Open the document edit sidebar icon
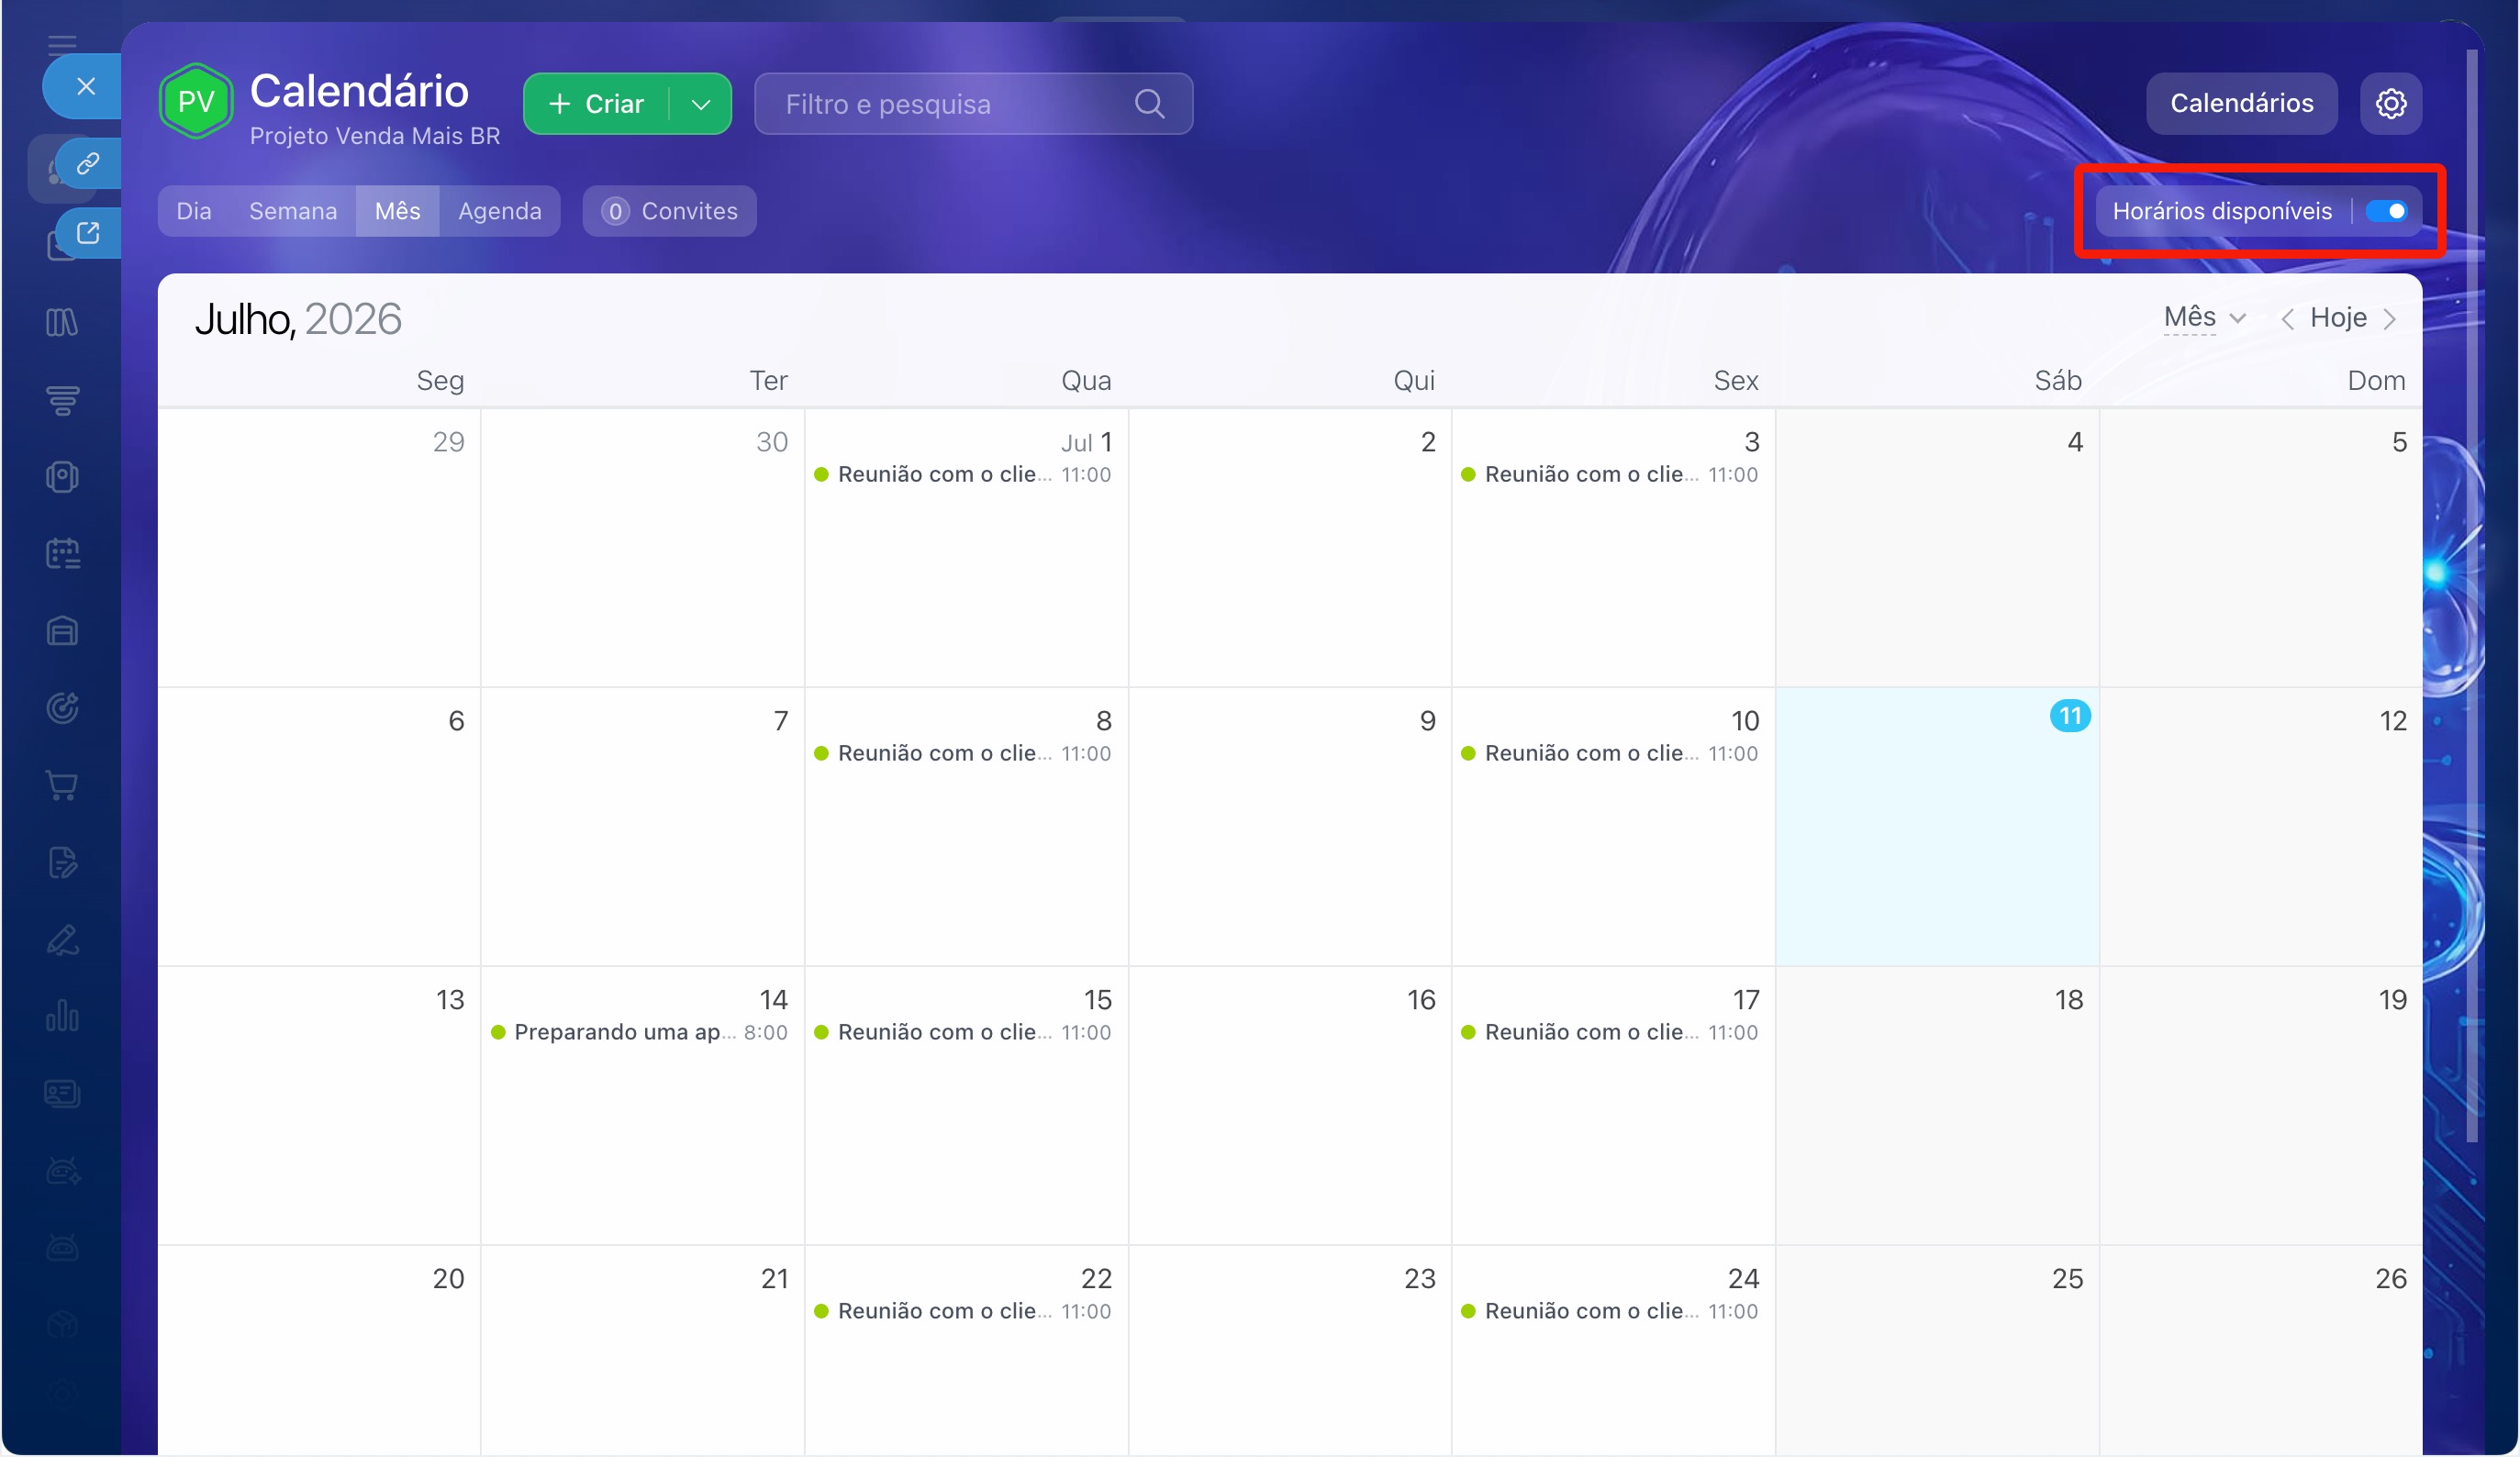 pyautogui.click(x=62, y=862)
